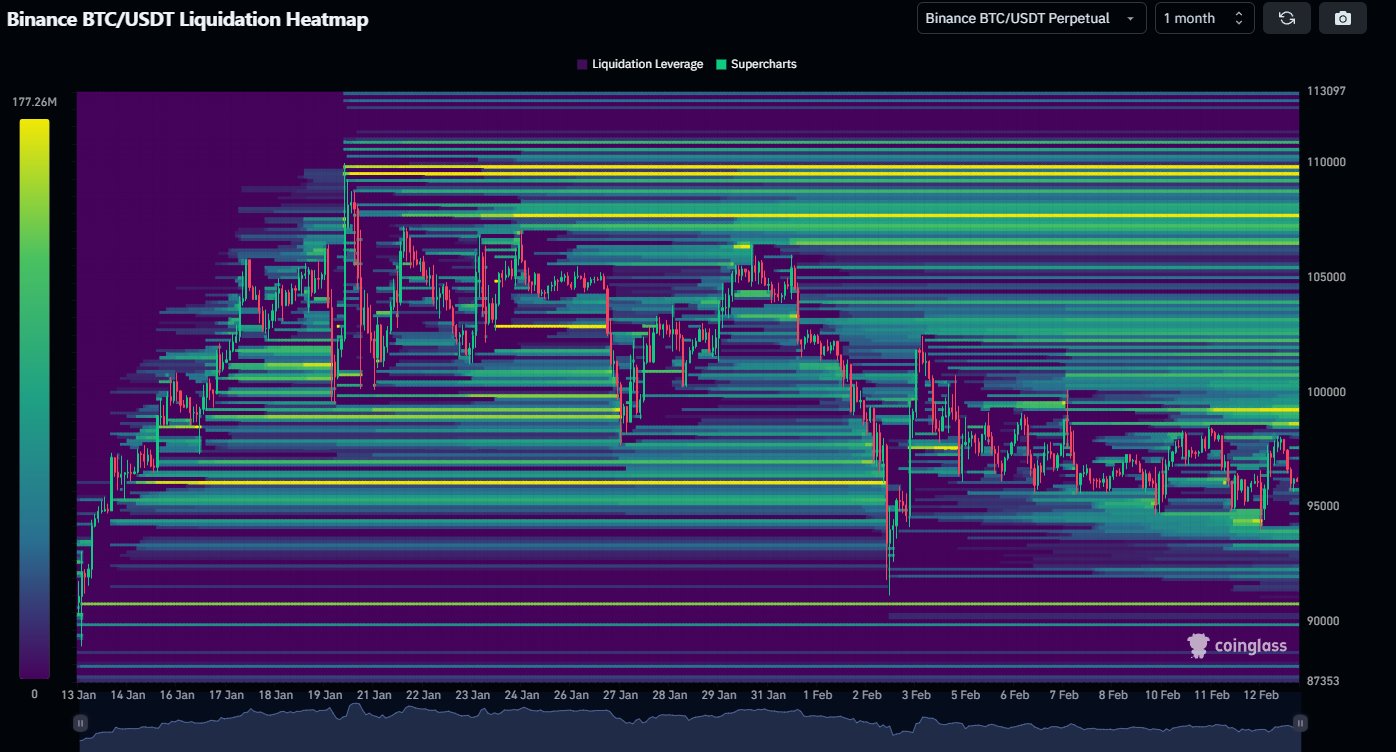Click the up/down arrows on 1 month selector
1396x752 pixels.
(1239, 18)
